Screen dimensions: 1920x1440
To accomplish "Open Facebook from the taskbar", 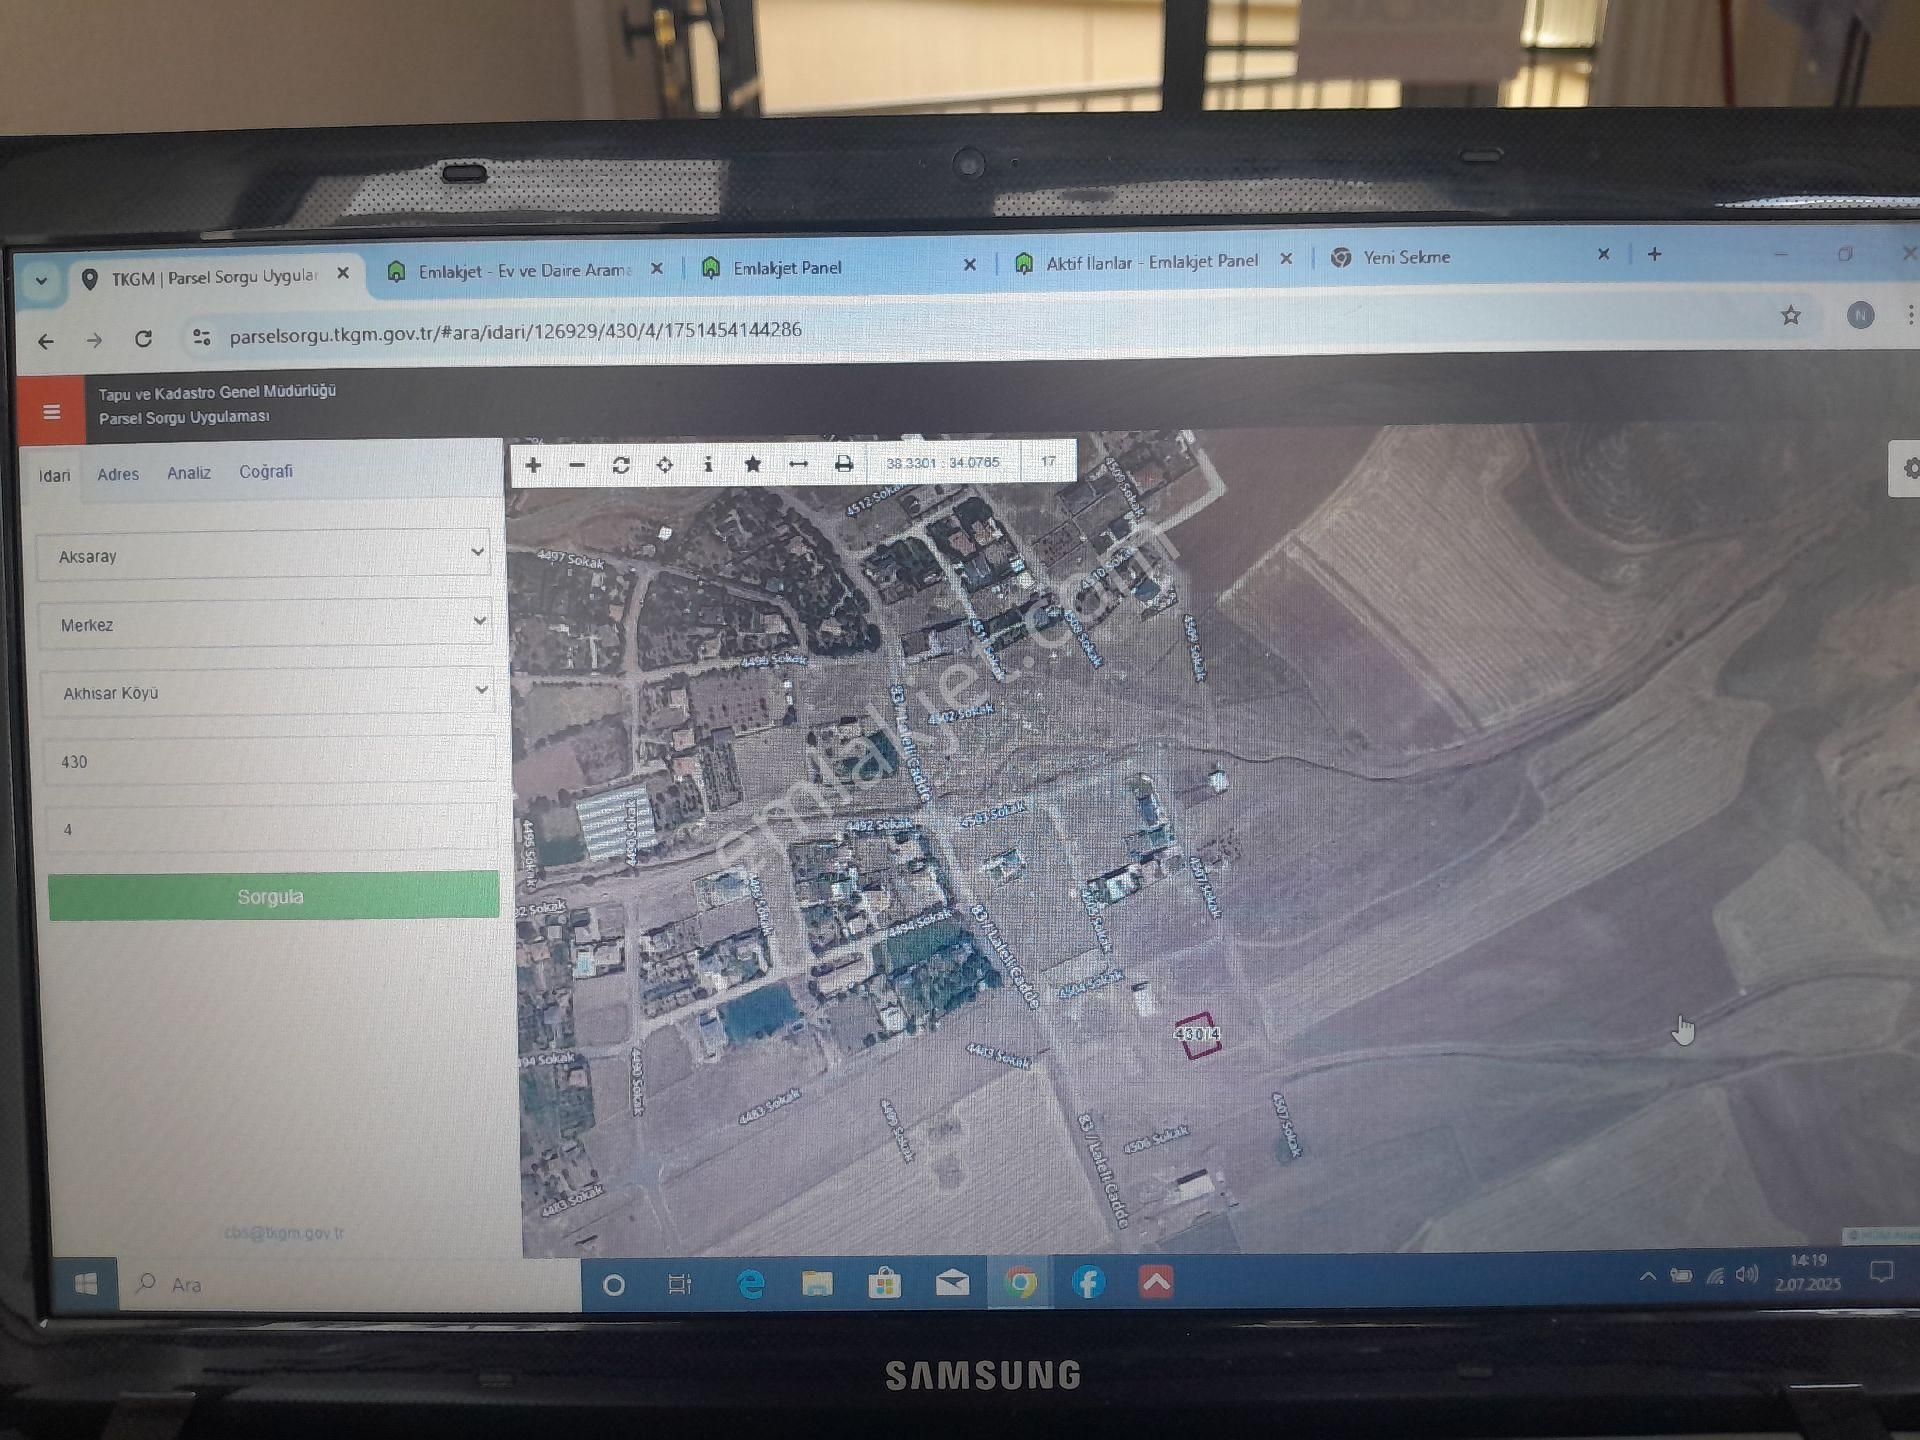I will 1090,1283.
